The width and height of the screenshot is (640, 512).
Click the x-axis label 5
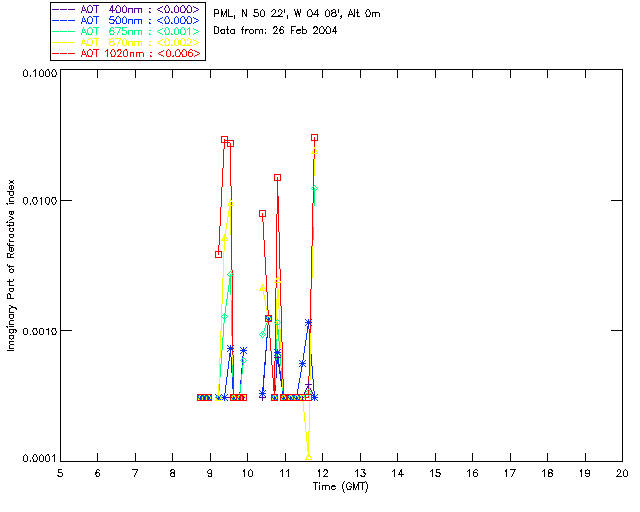coord(60,473)
